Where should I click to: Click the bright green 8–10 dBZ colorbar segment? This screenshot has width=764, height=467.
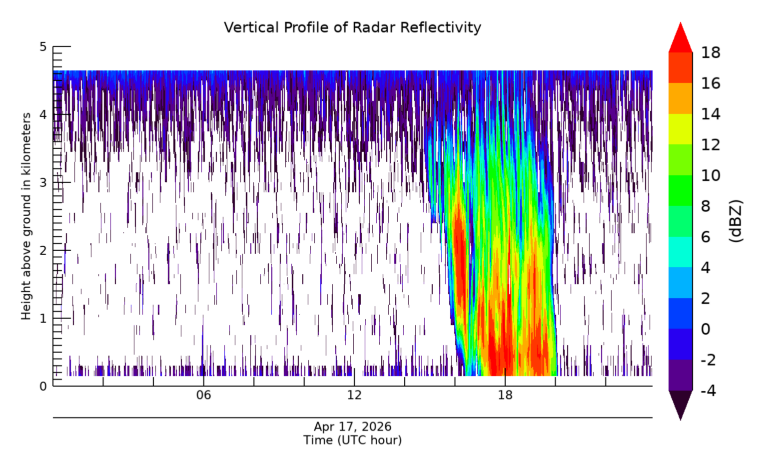point(680,190)
